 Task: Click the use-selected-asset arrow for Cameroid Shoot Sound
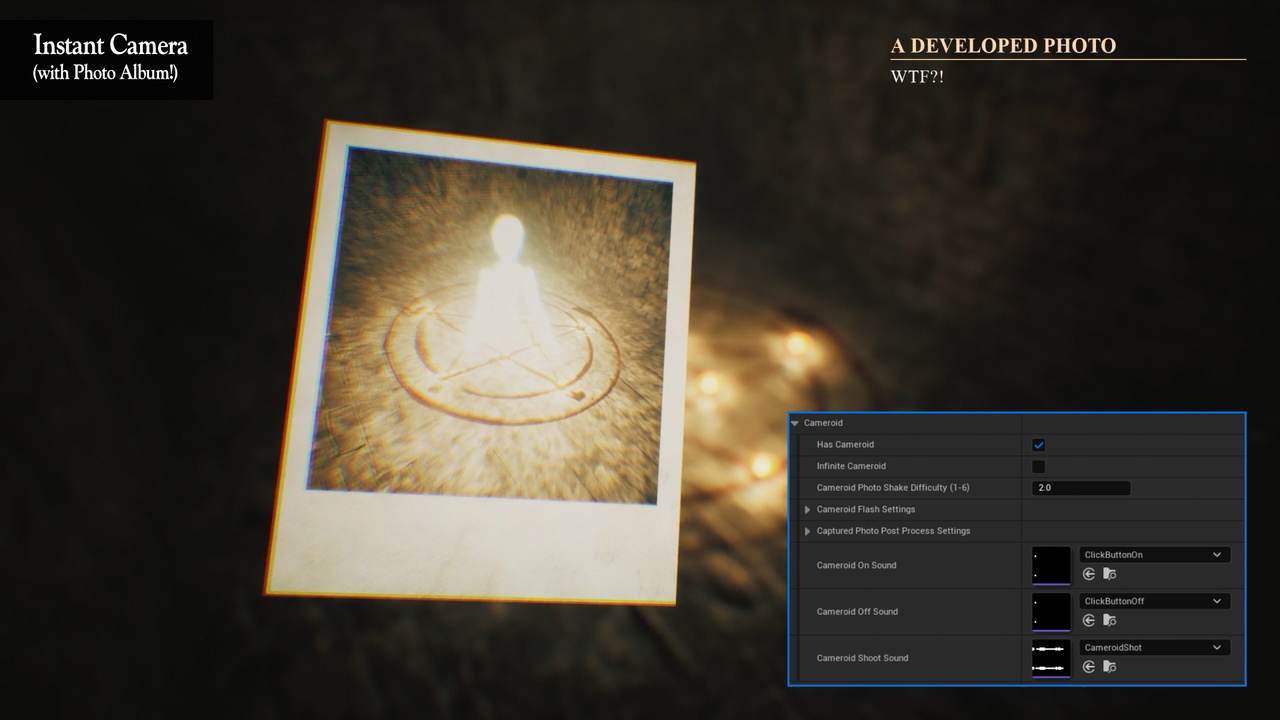tap(1088, 666)
